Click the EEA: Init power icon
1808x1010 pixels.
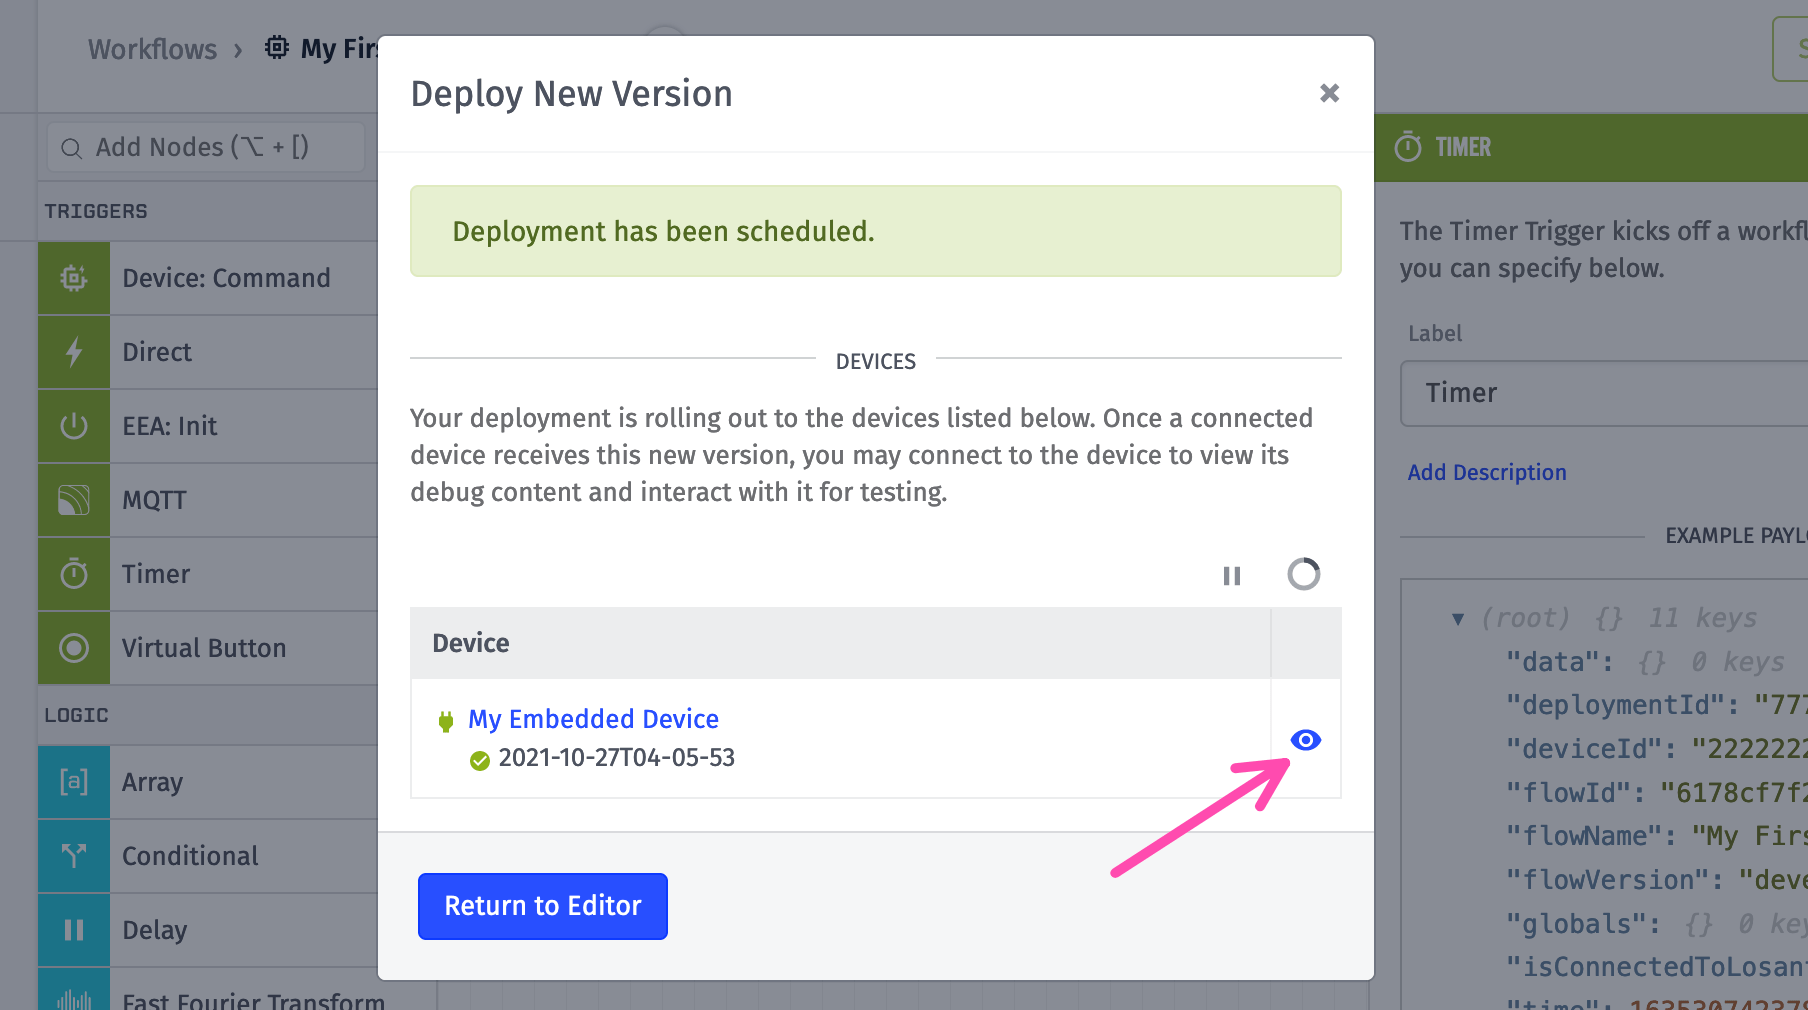[x=74, y=426]
